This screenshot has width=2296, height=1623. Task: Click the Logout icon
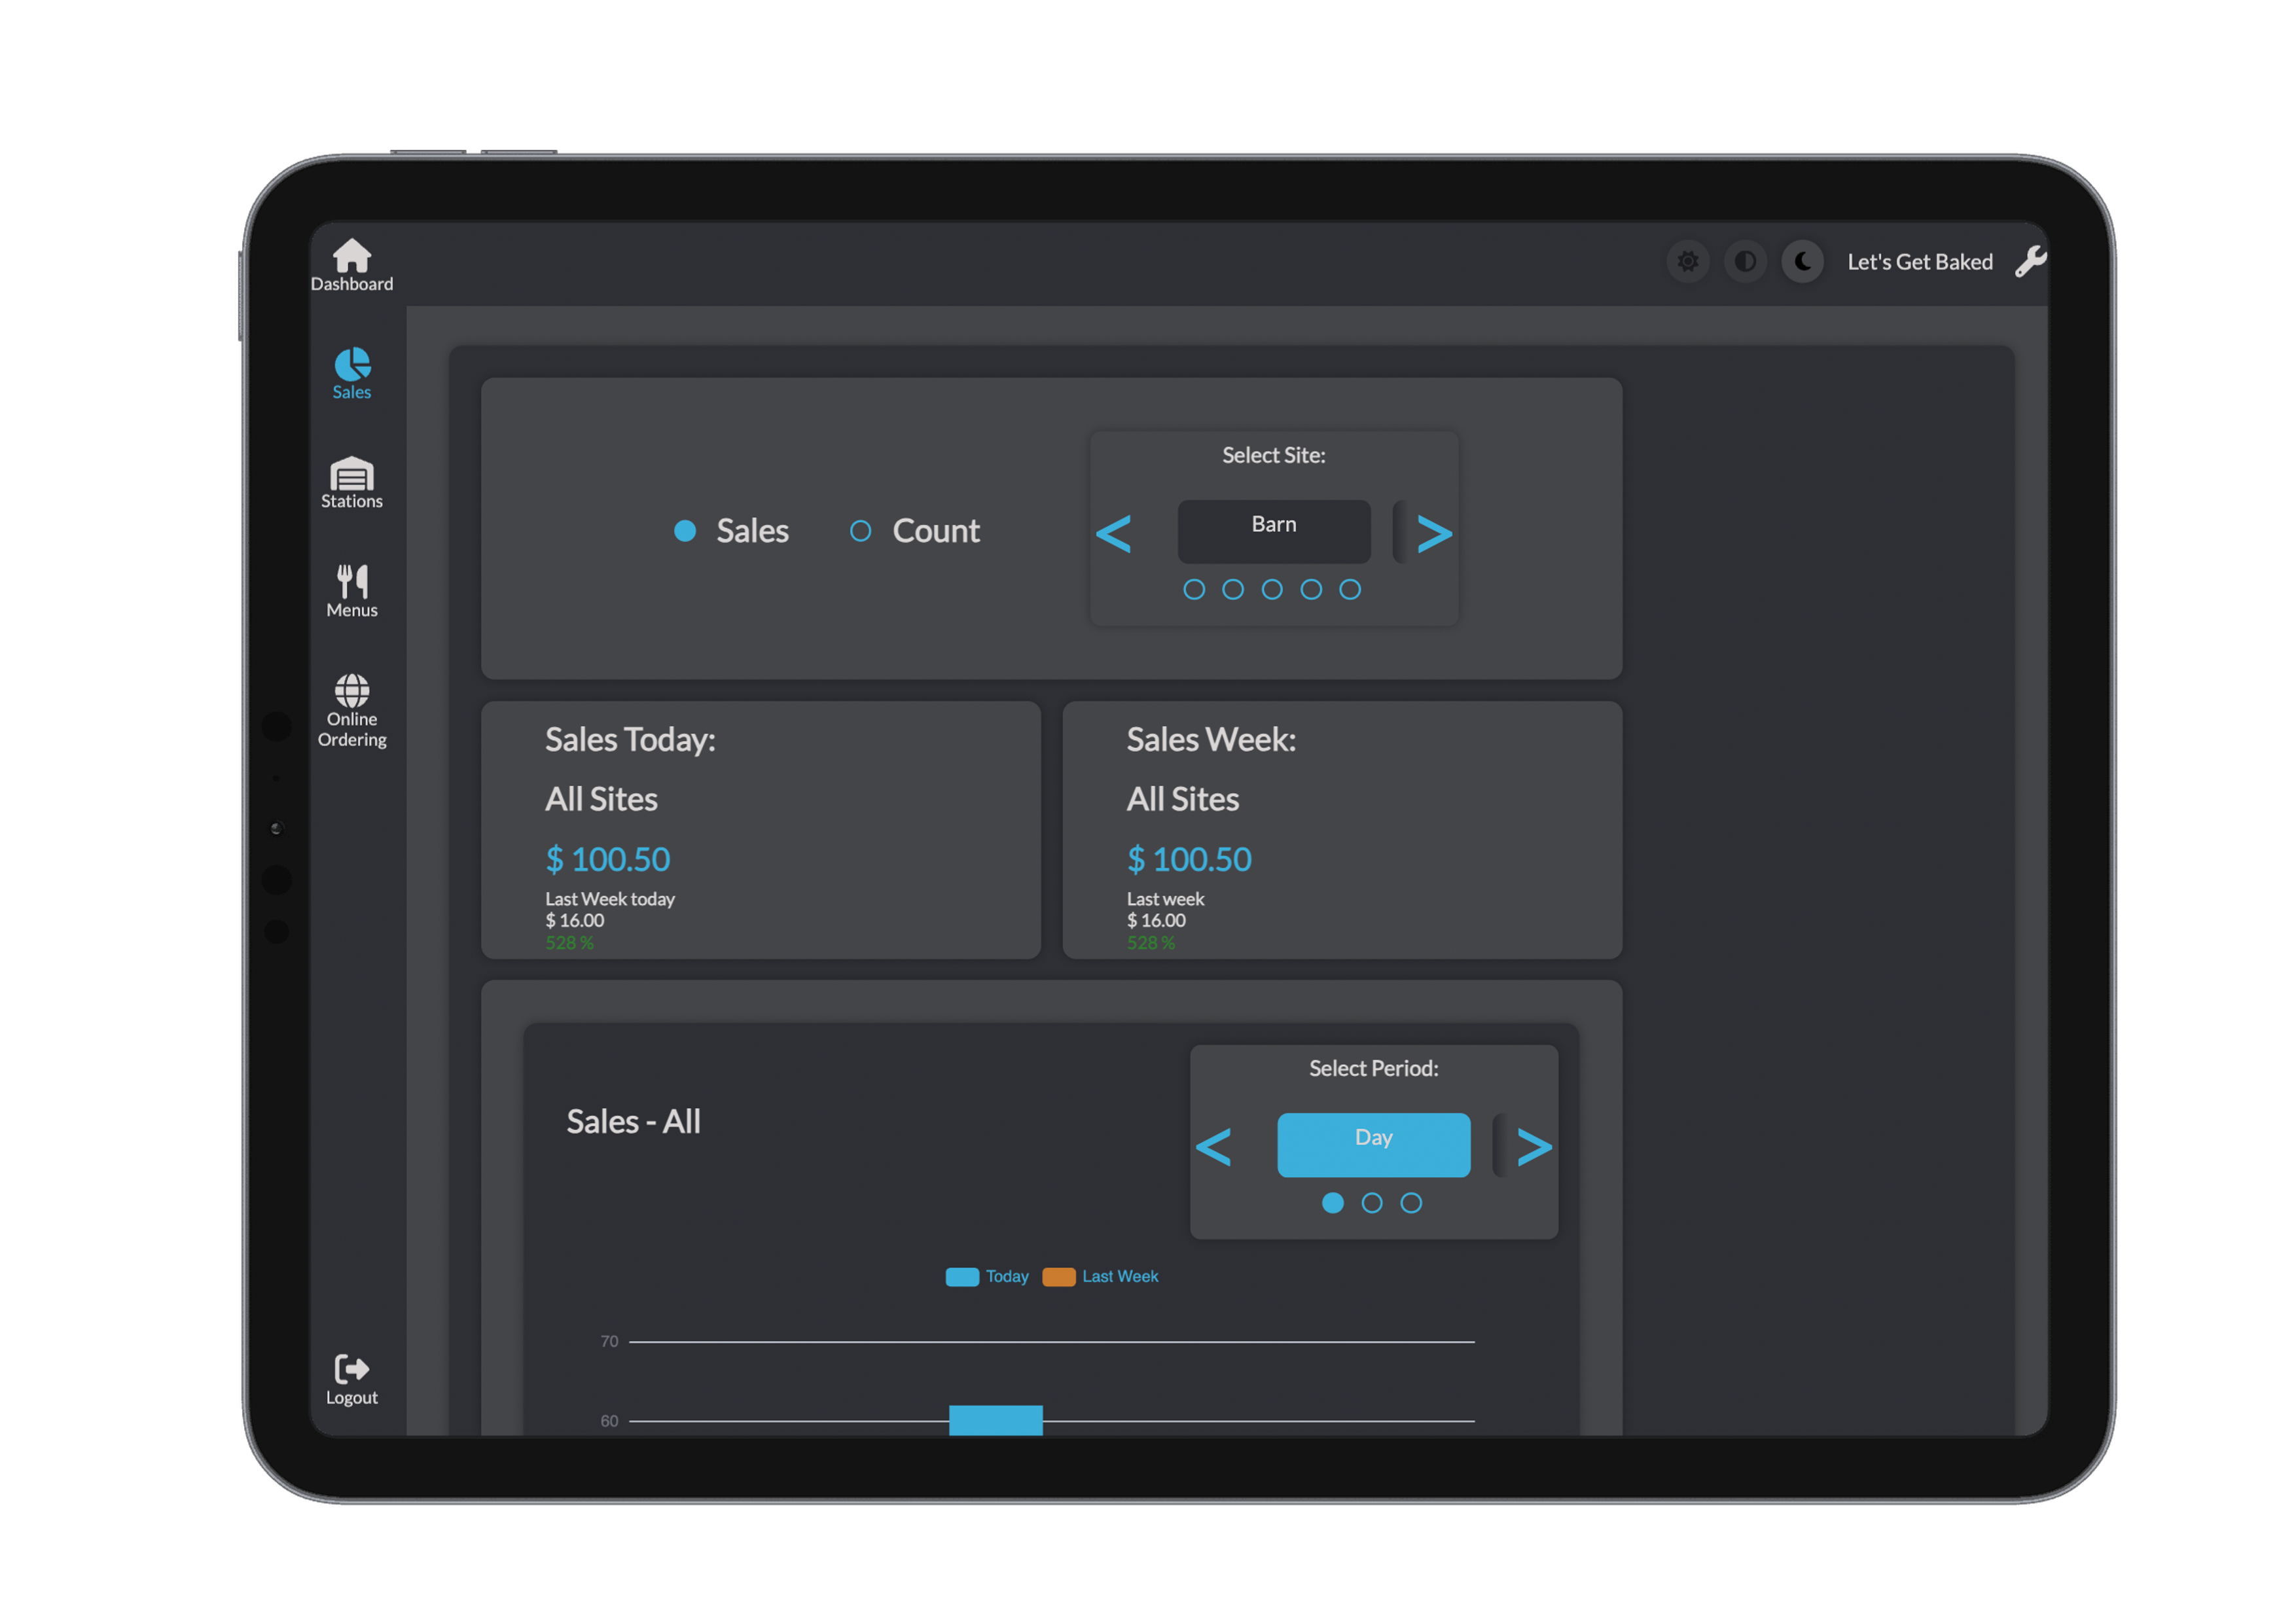351,1368
